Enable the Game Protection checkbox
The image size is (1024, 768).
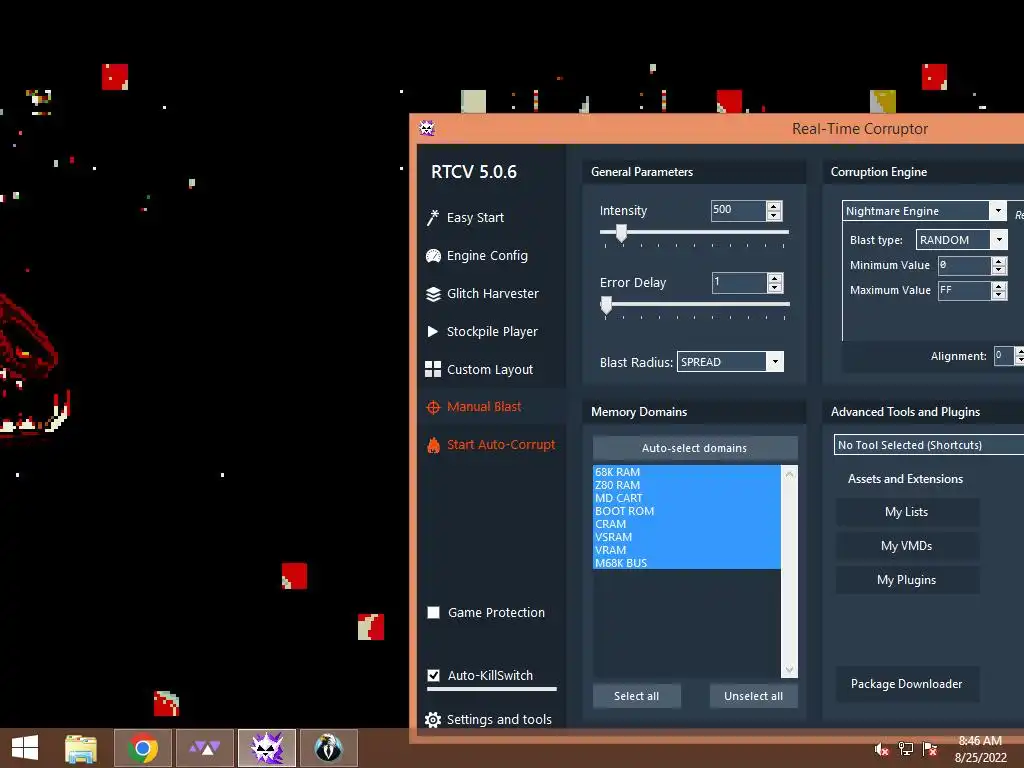[433, 613]
